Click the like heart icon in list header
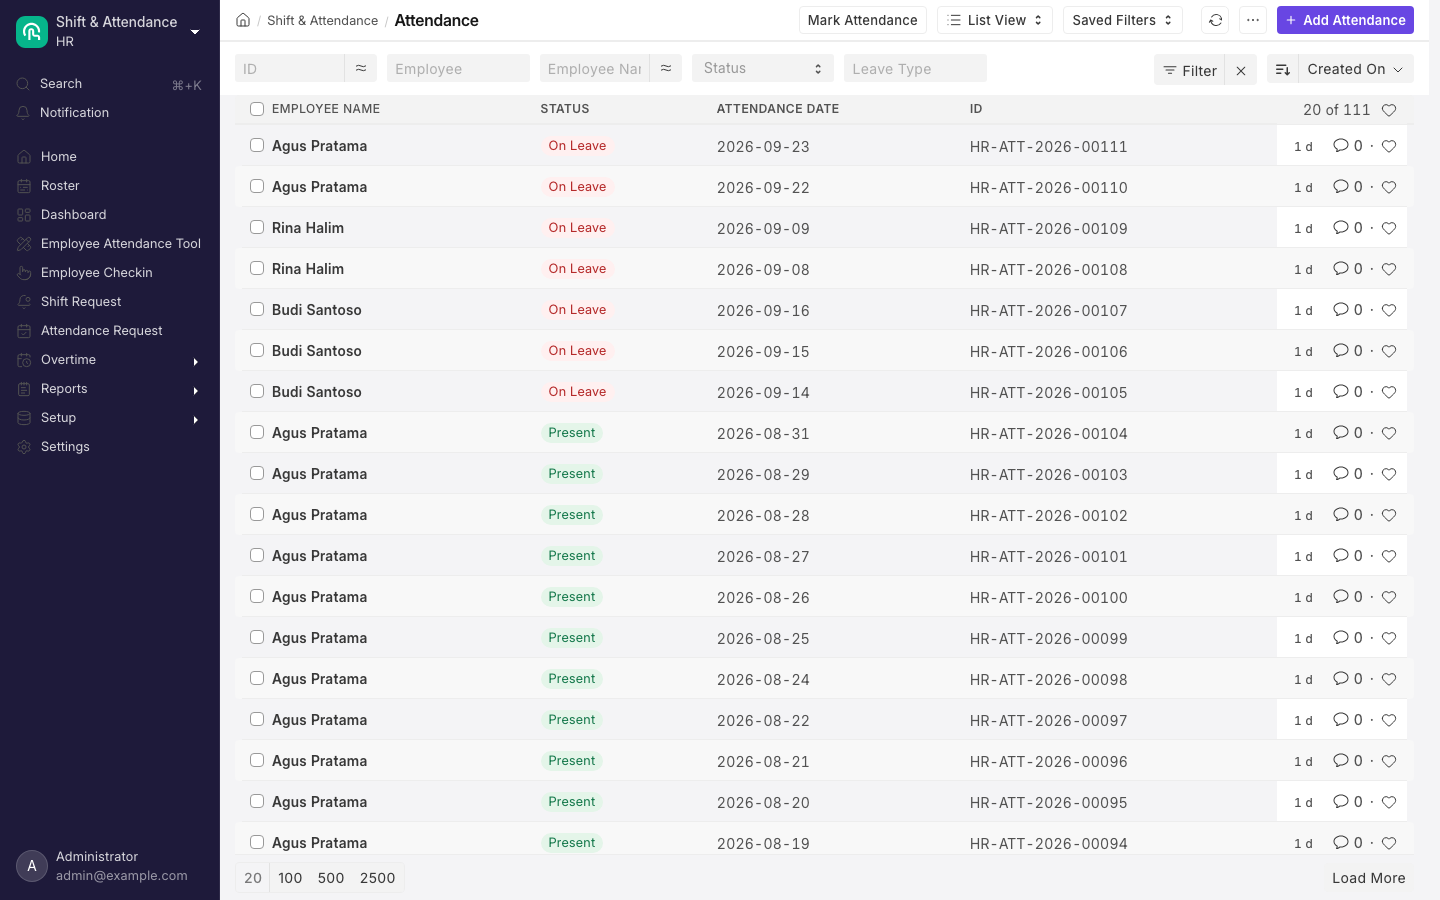 click(x=1389, y=110)
